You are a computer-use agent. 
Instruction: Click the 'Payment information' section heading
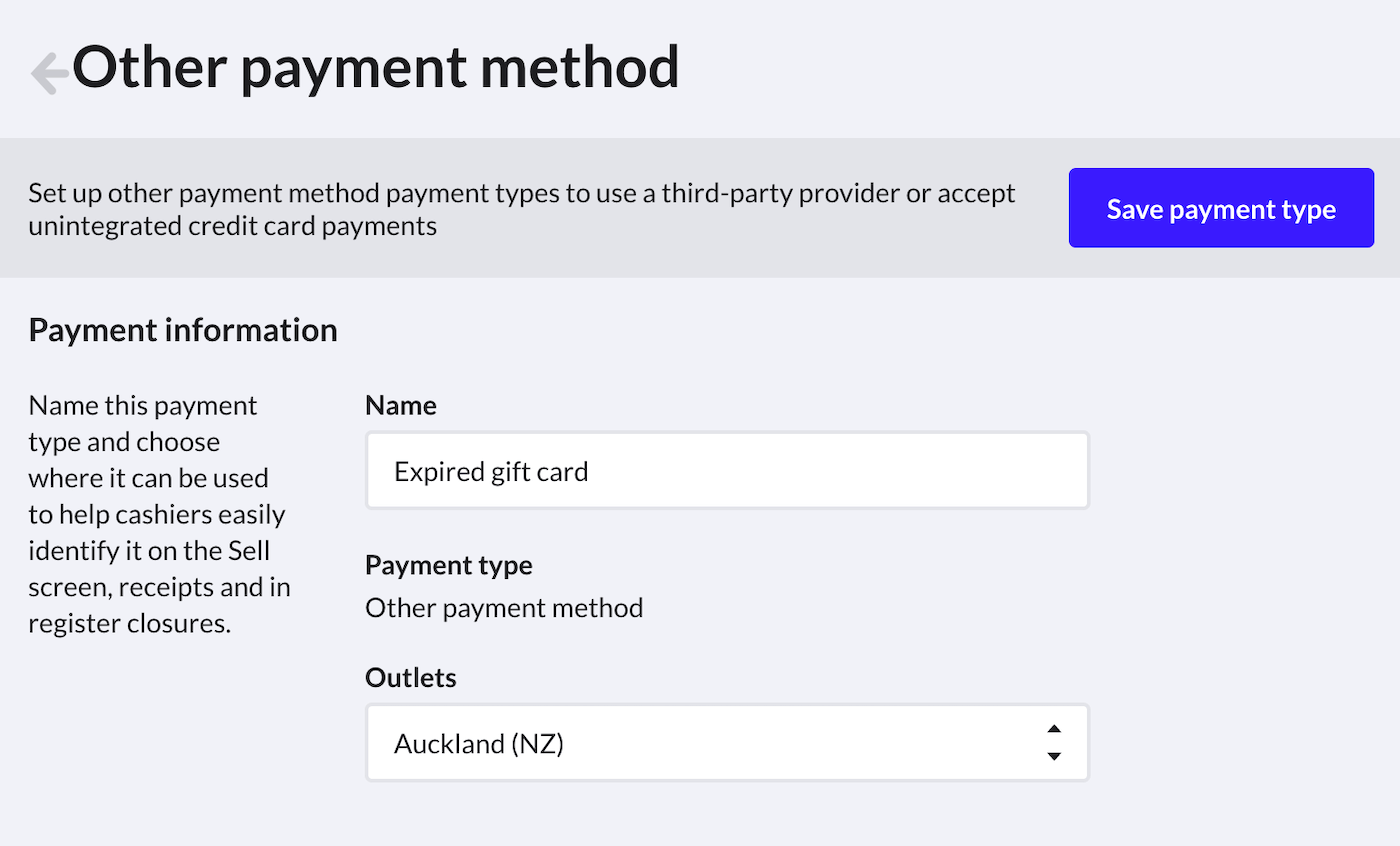pyautogui.click(x=183, y=330)
